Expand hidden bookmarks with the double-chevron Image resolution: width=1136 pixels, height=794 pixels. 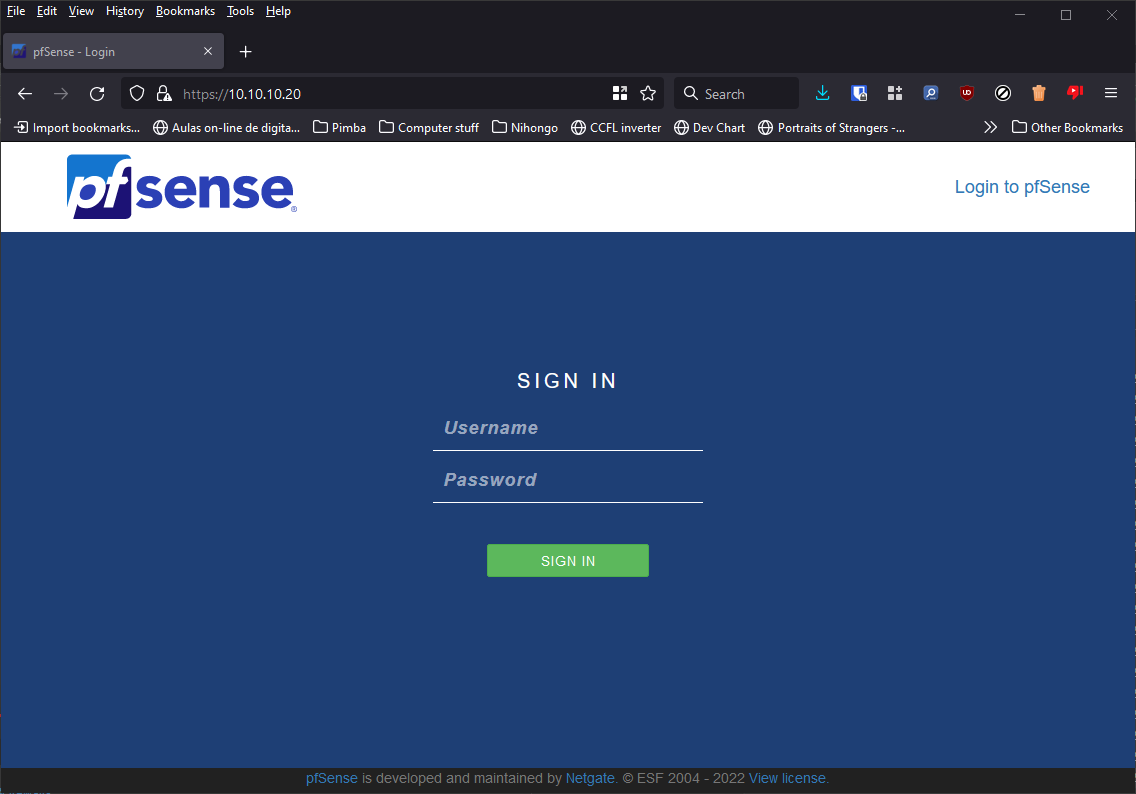pyautogui.click(x=990, y=127)
